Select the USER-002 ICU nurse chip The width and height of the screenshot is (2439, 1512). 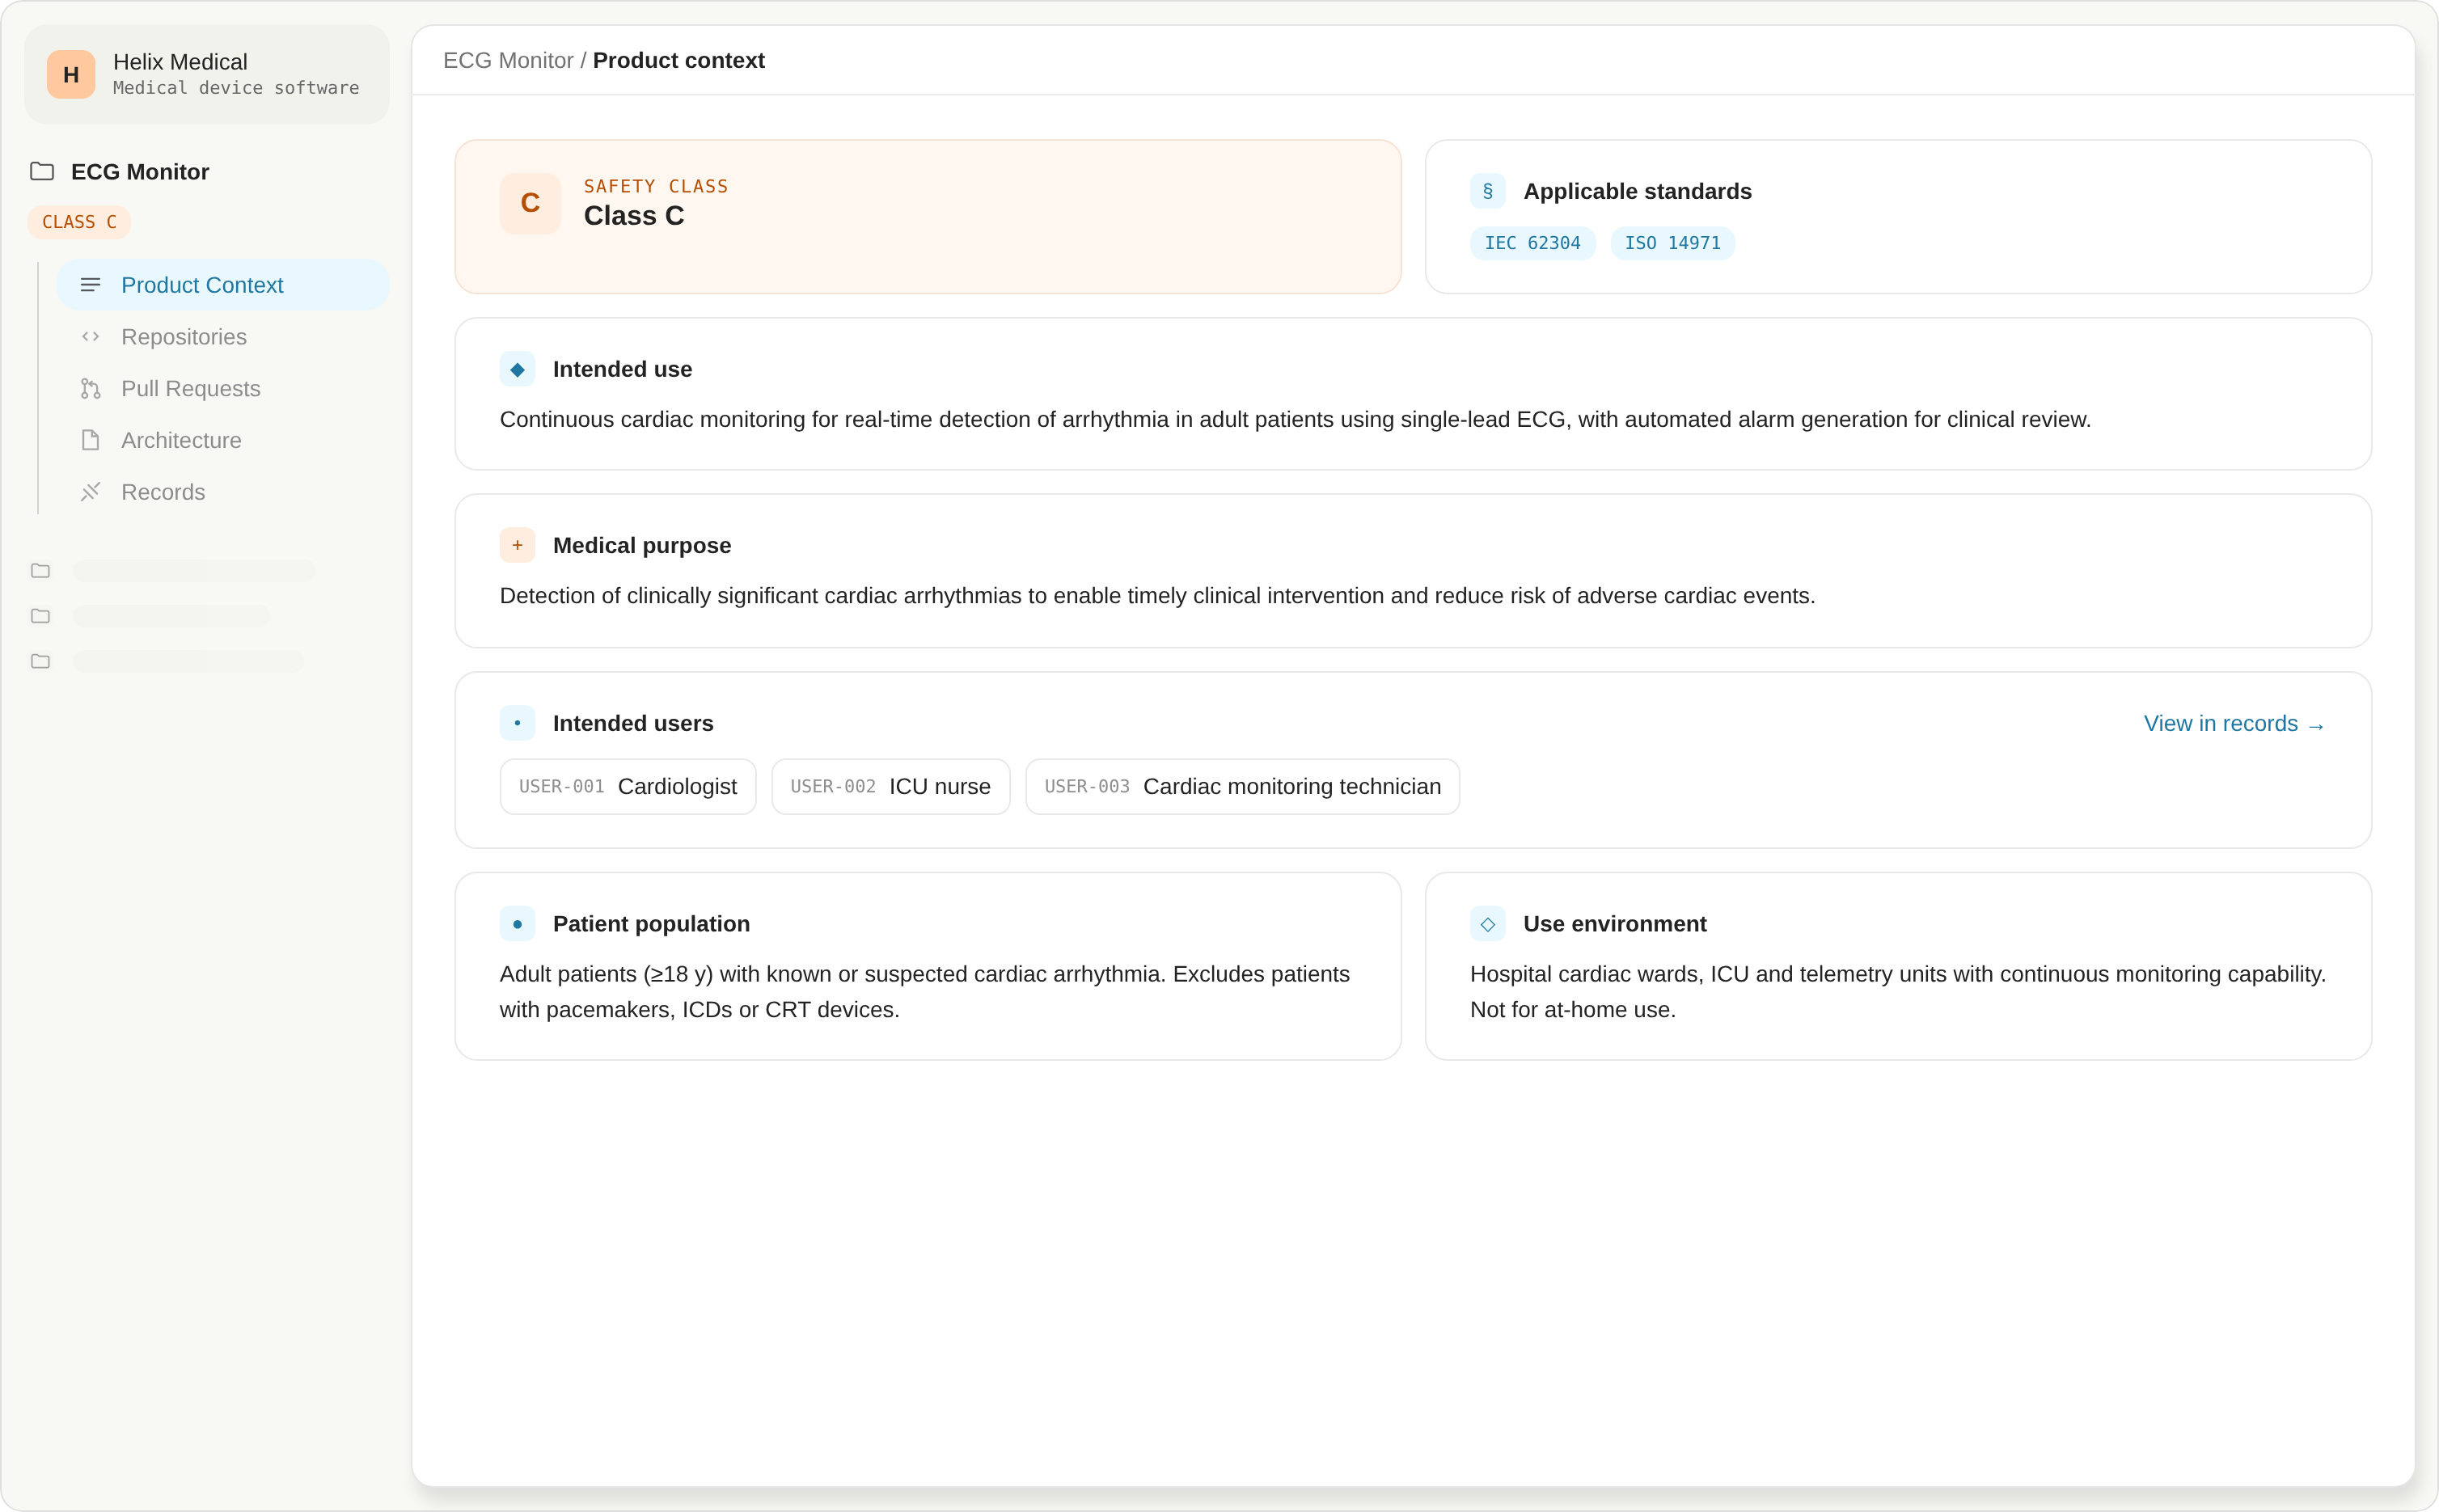[x=890, y=787]
